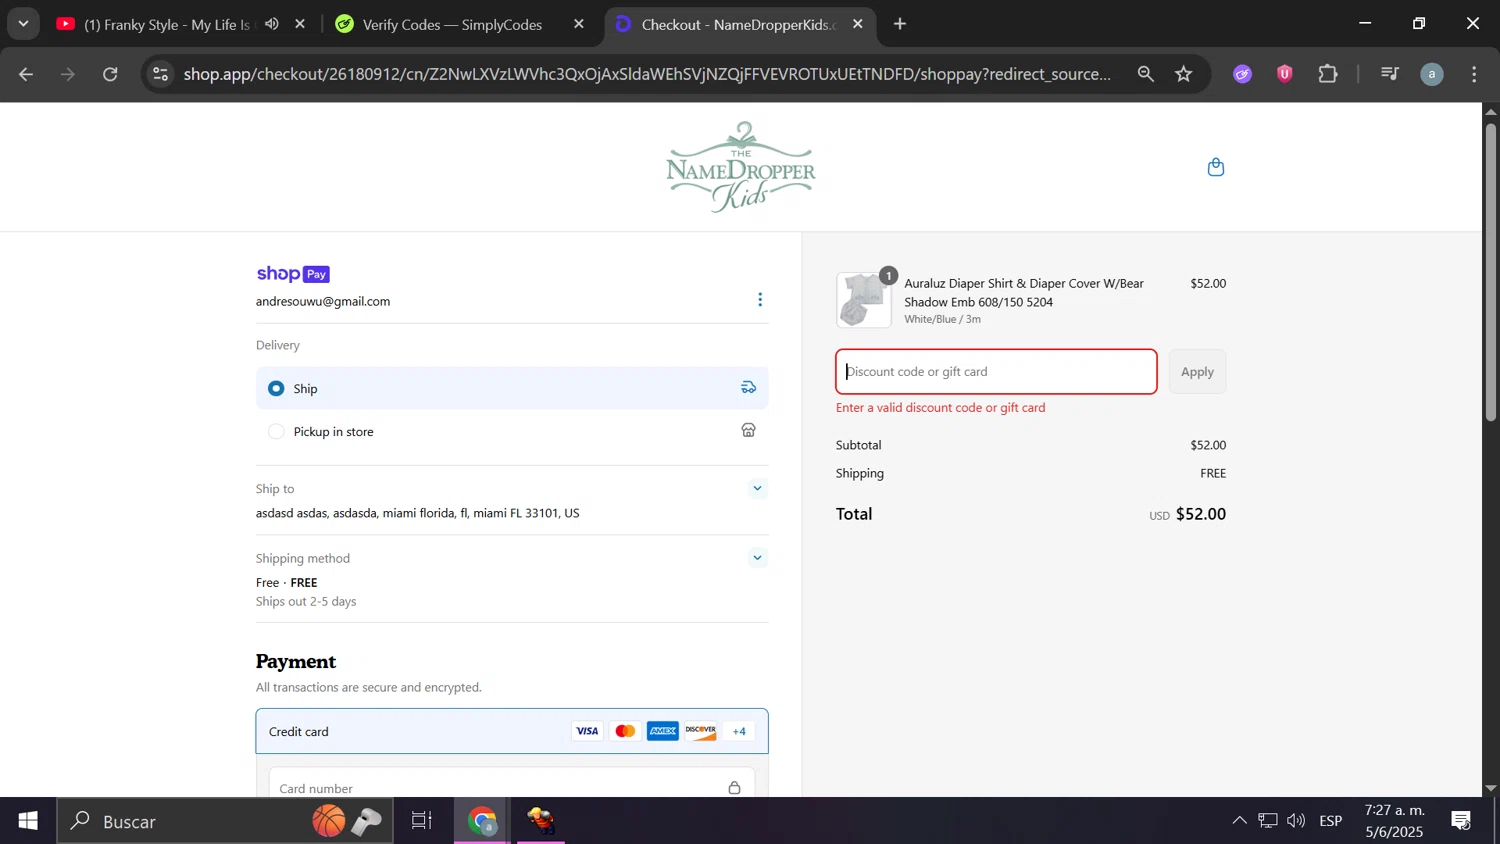The image size is (1500, 844).
Task: Click the page vertical scrollbar
Action: point(1491,271)
